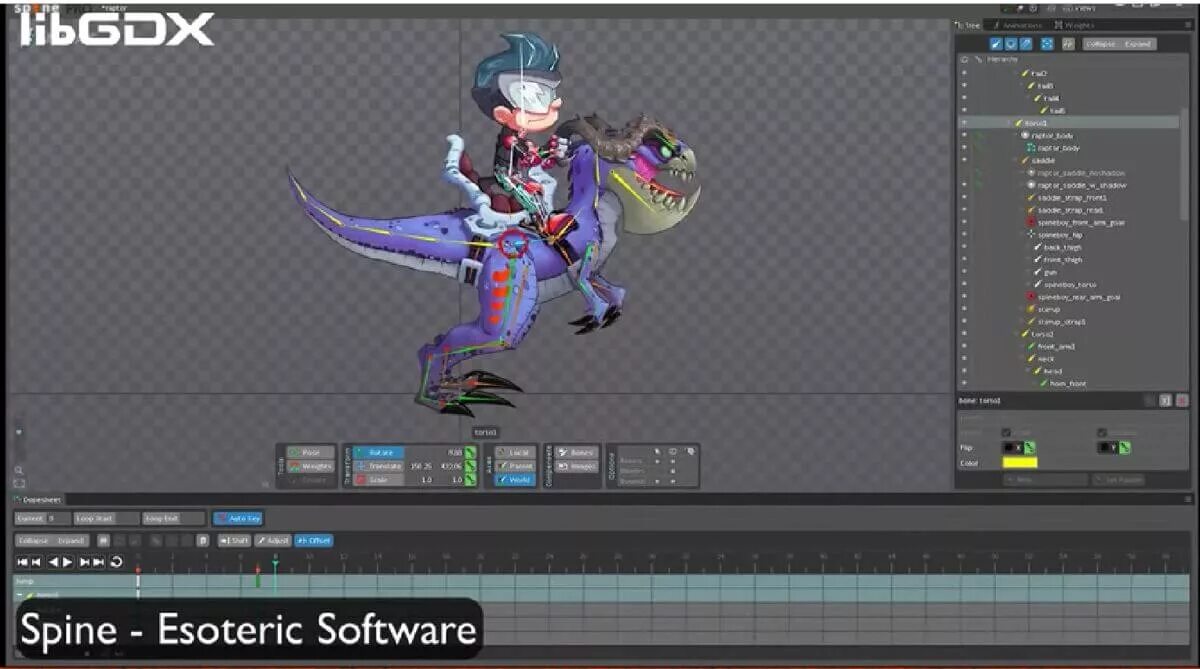Activate the Translate transform tool
1200x669 pixels.
tap(378, 466)
